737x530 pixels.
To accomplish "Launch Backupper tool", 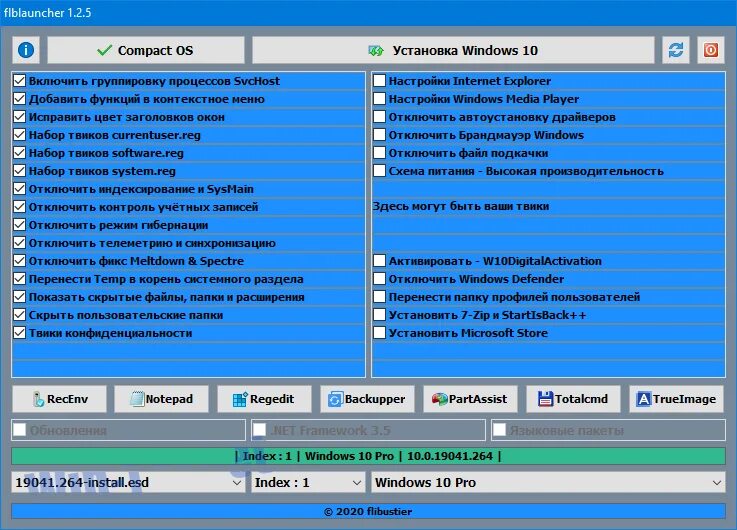I will pos(367,399).
